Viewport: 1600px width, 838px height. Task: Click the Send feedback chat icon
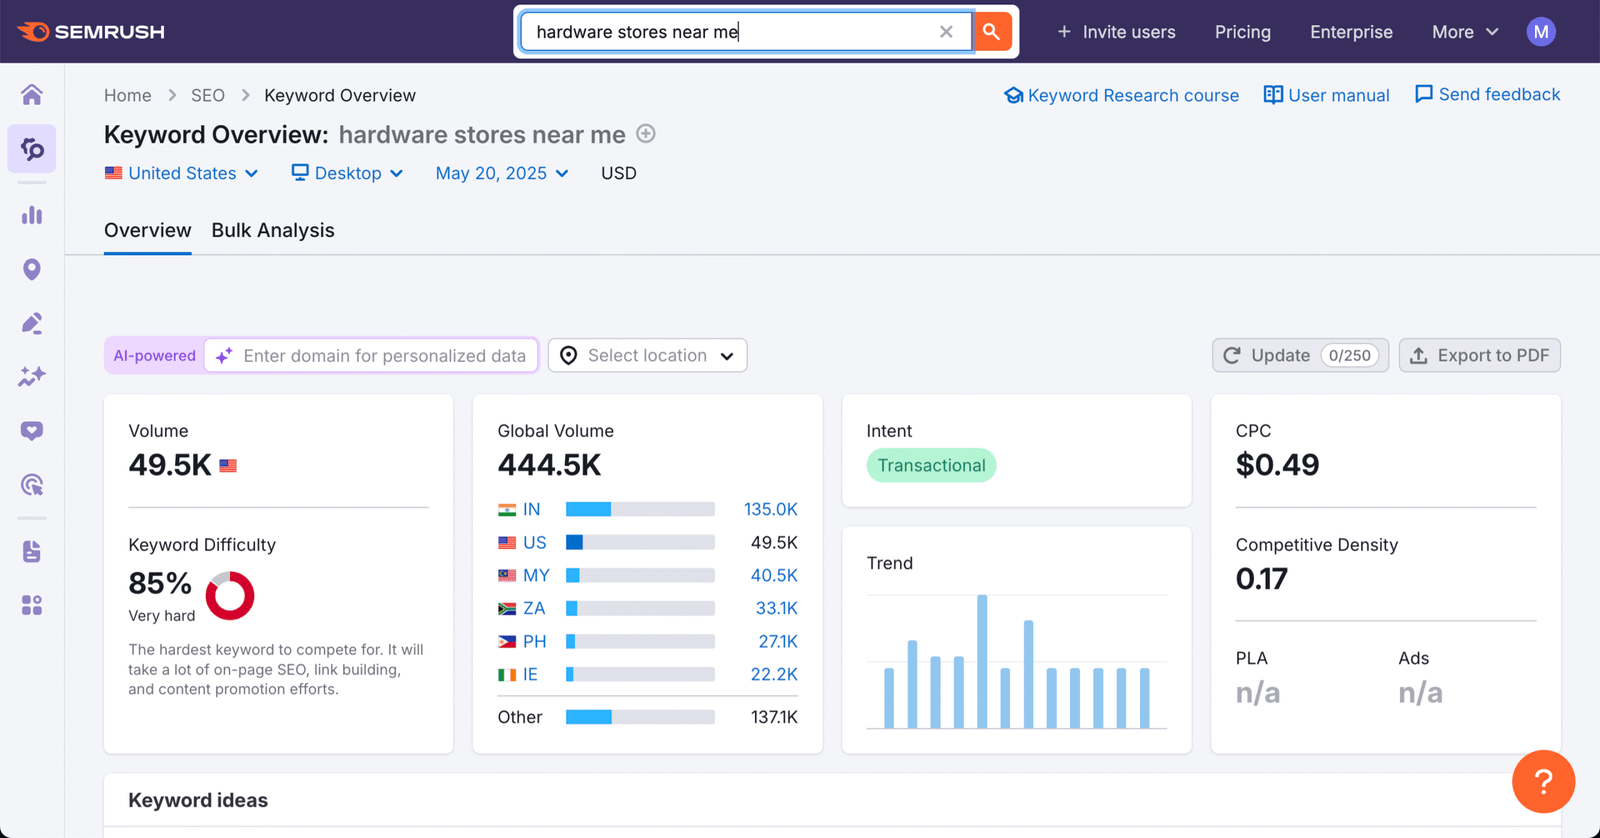point(1424,94)
